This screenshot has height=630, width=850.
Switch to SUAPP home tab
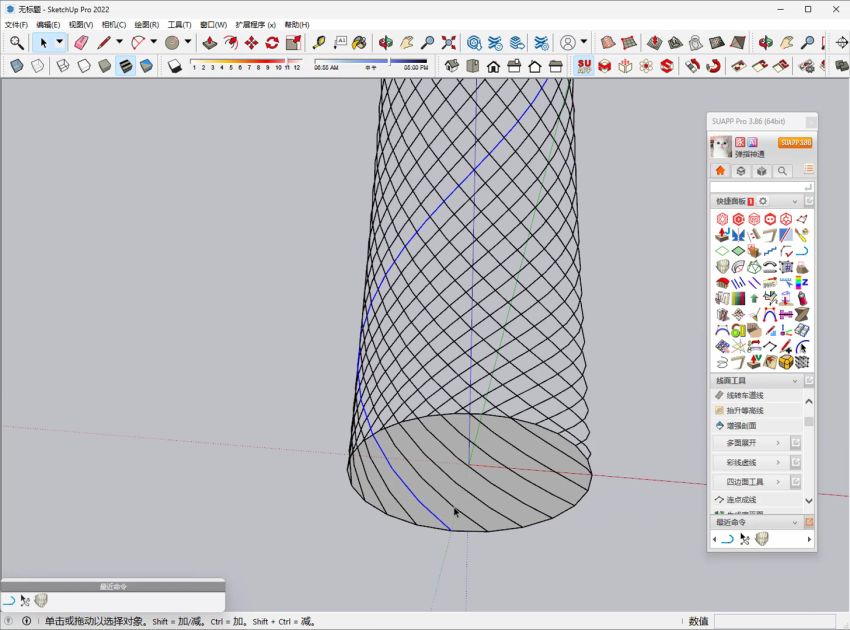720,171
